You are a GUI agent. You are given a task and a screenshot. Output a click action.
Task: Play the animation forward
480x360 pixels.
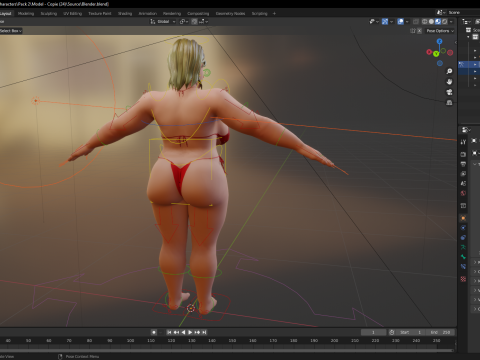pos(190,332)
